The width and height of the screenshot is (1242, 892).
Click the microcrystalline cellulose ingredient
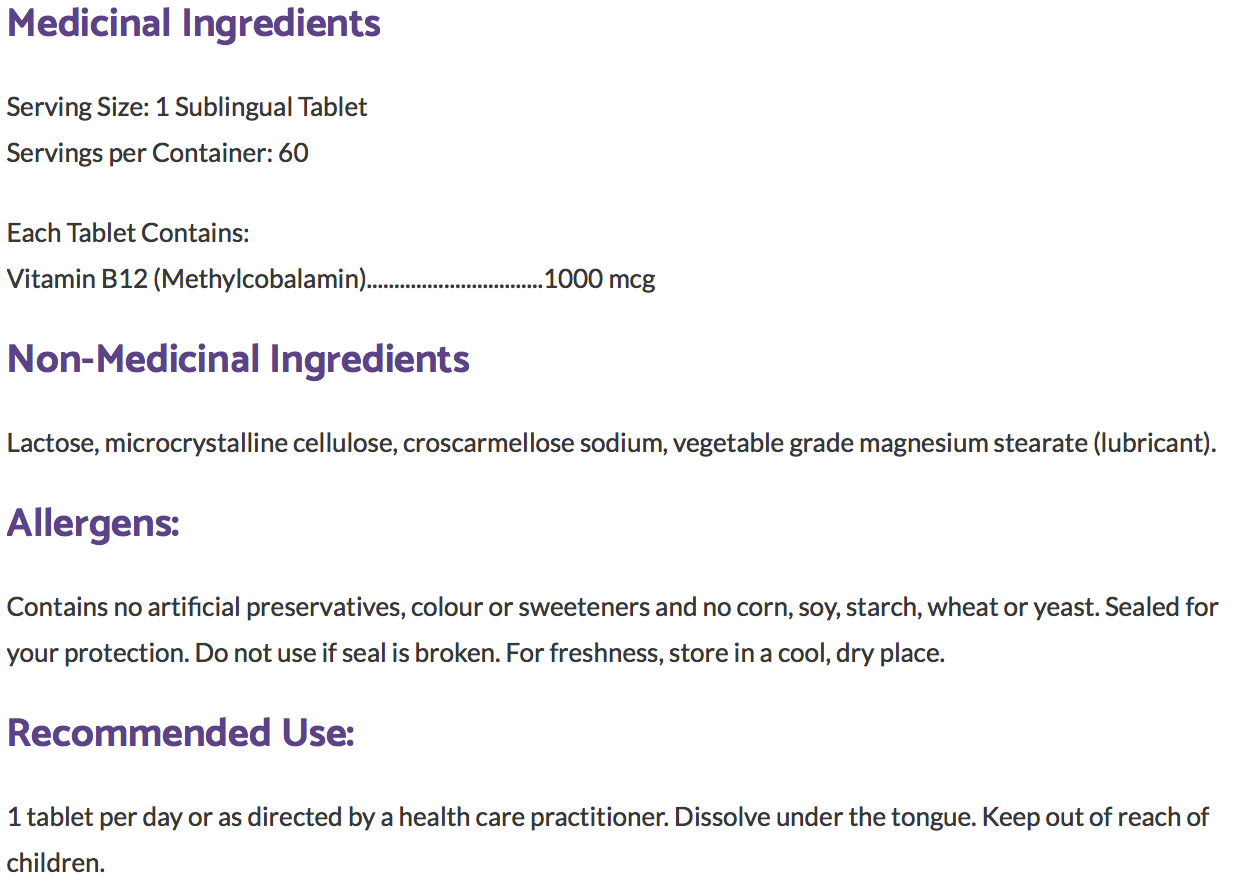click(250, 443)
